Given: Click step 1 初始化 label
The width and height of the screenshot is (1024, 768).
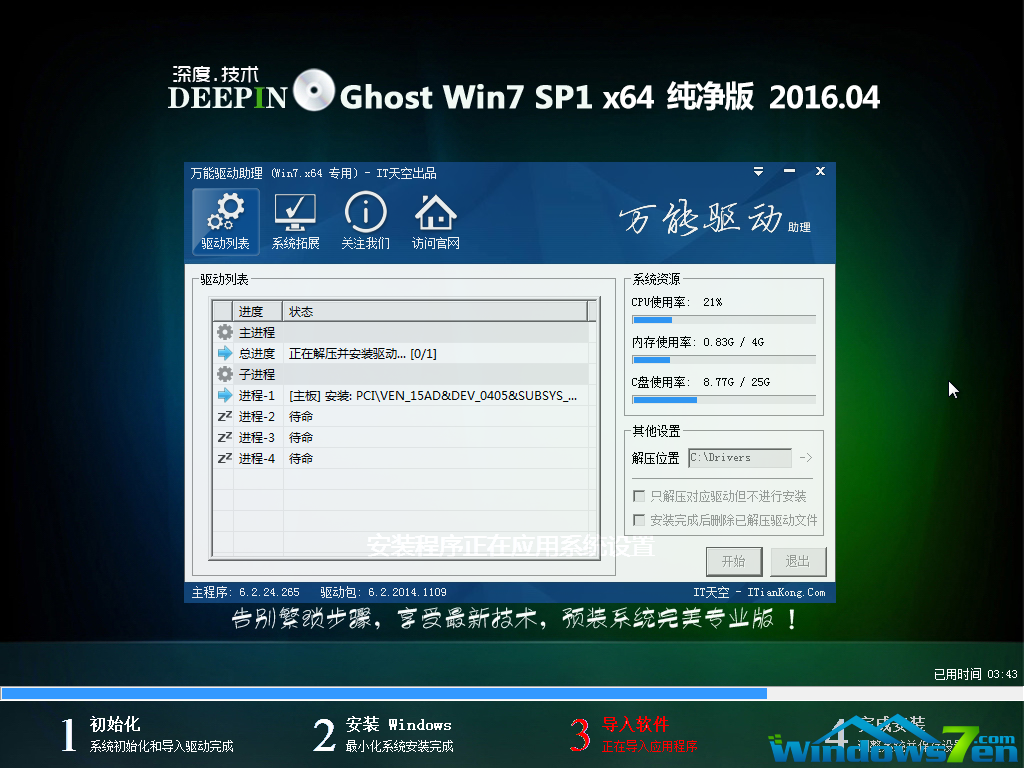Looking at the screenshot, I should tap(115, 724).
